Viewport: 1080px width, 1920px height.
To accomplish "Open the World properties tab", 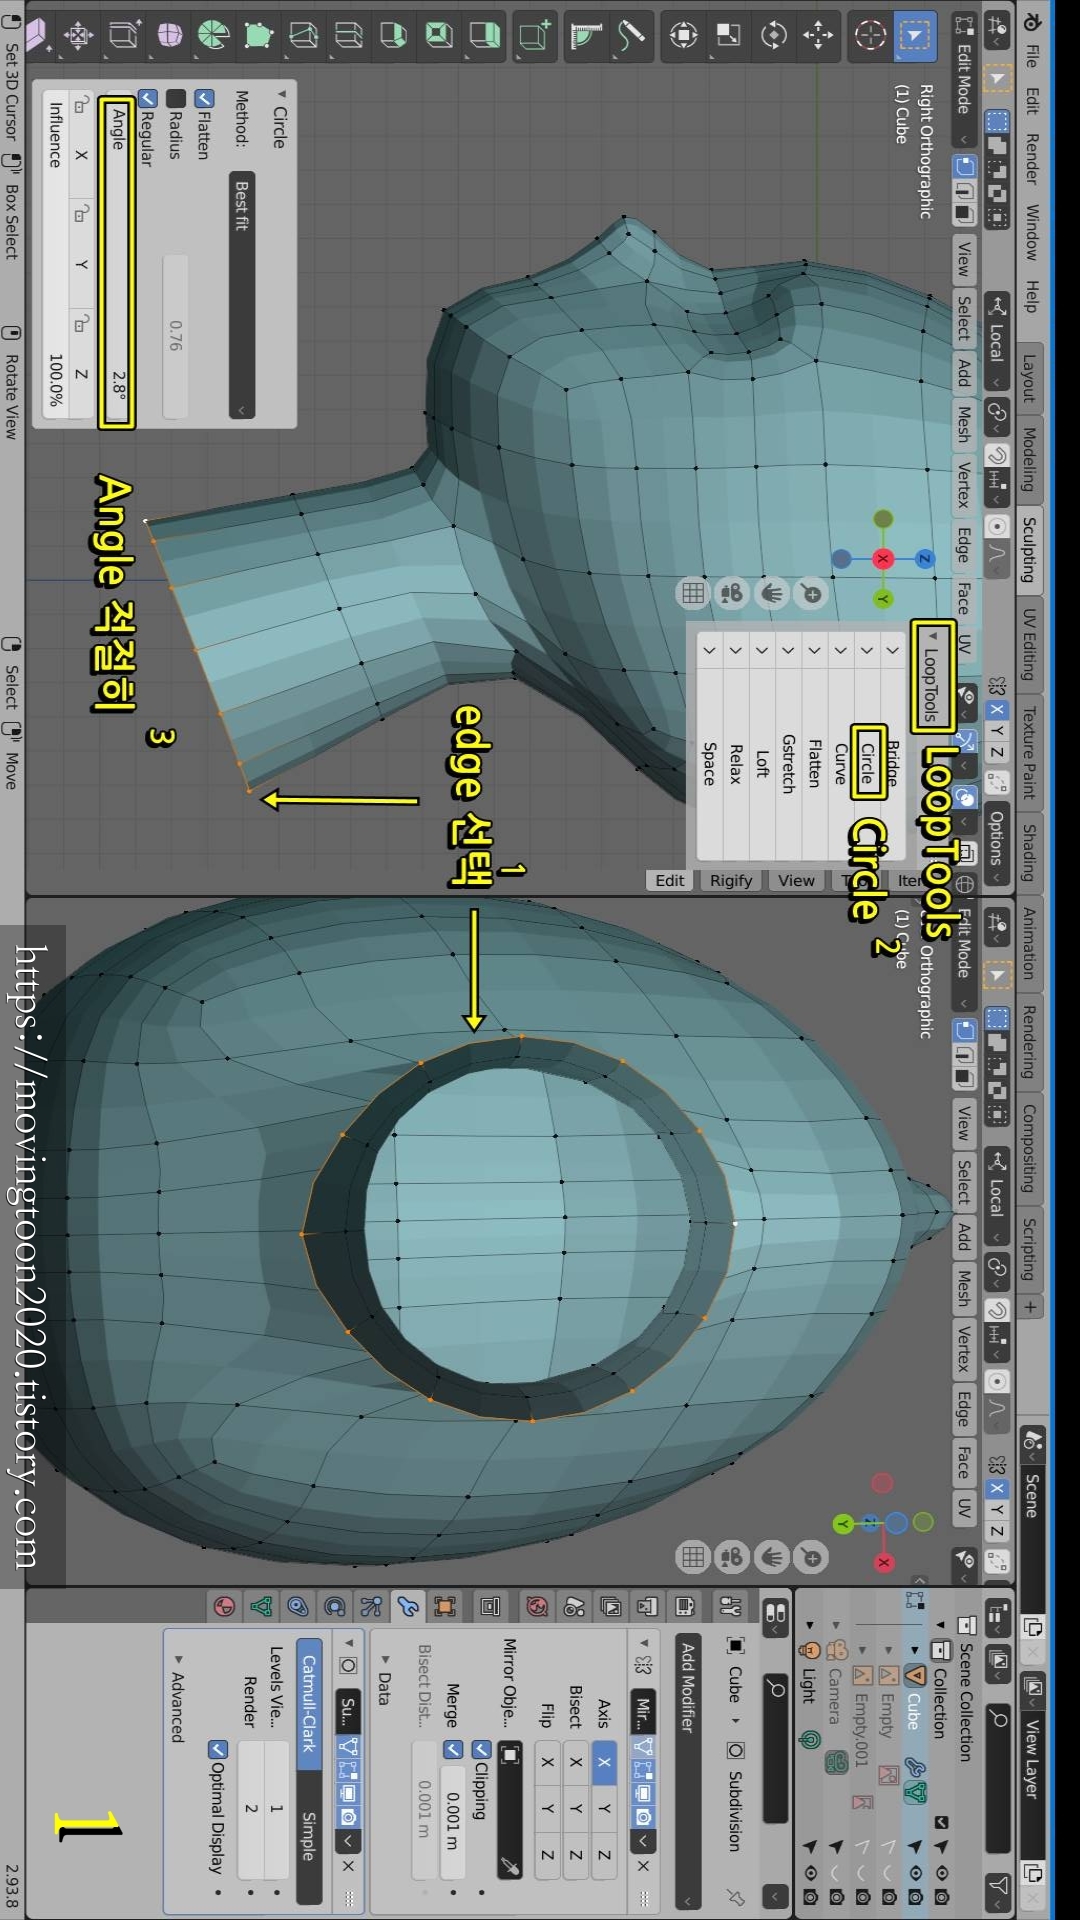I will pos(537,1607).
